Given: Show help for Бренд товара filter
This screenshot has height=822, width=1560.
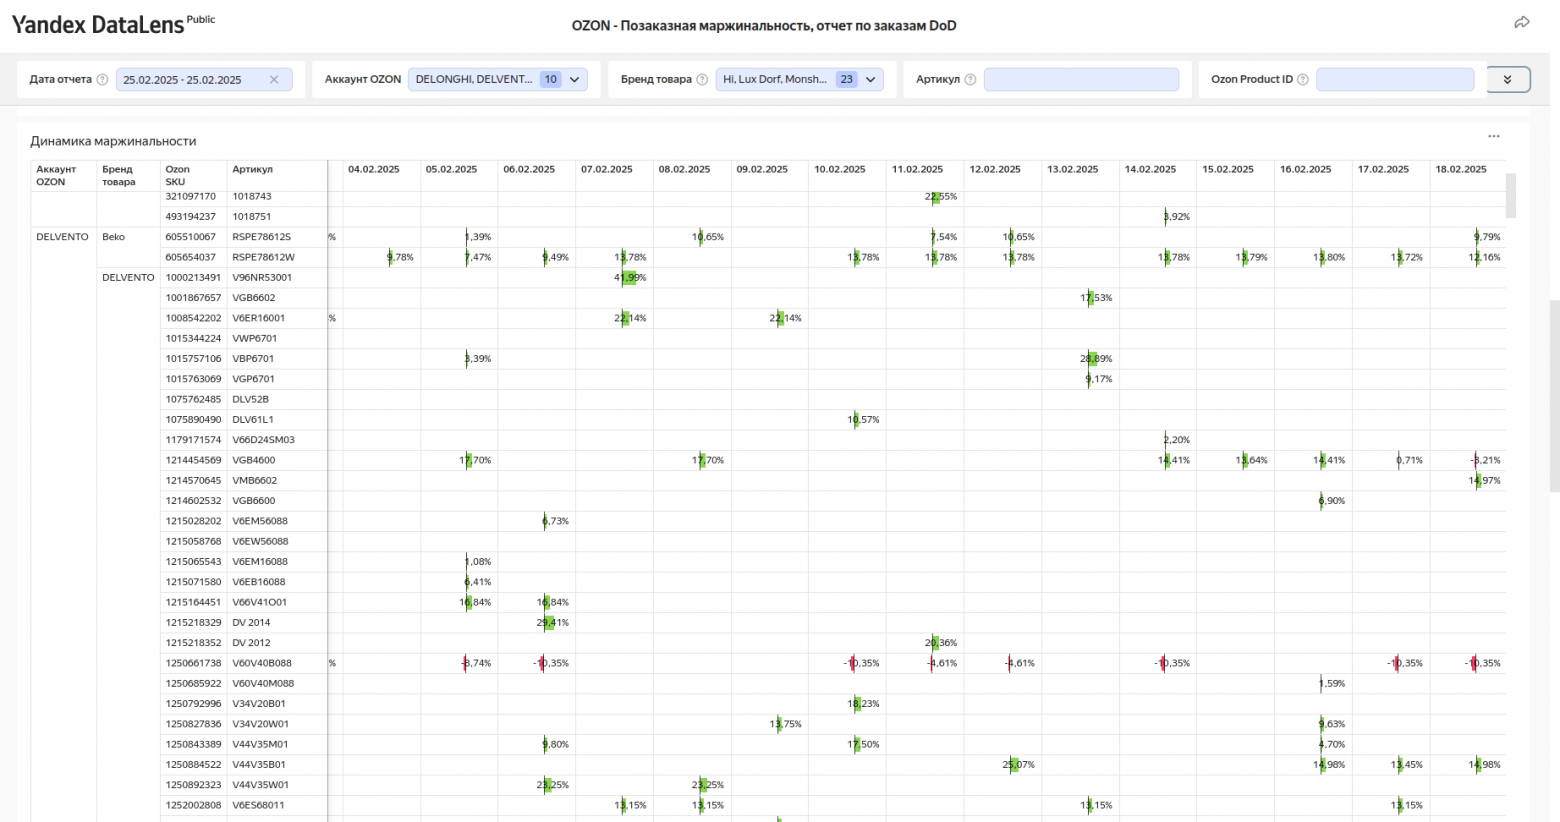Looking at the screenshot, I should pyautogui.click(x=702, y=80).
